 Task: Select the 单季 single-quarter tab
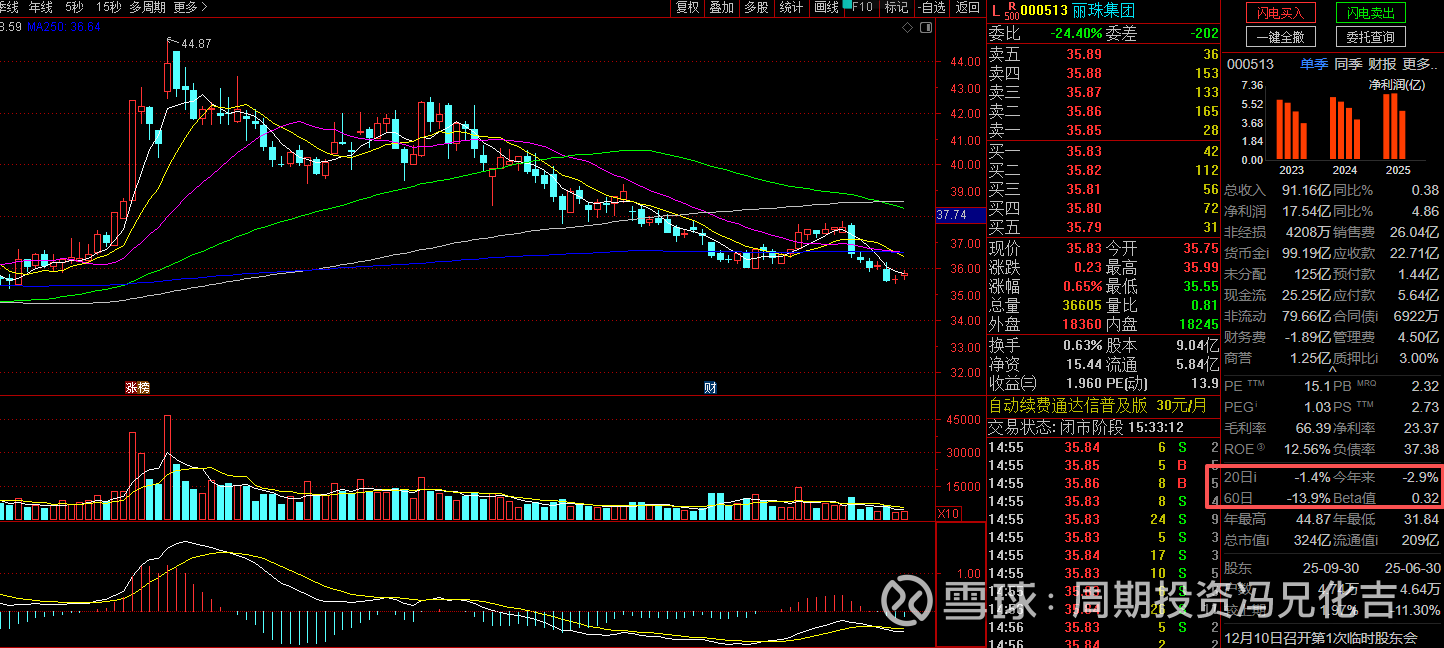(1314, 64)
